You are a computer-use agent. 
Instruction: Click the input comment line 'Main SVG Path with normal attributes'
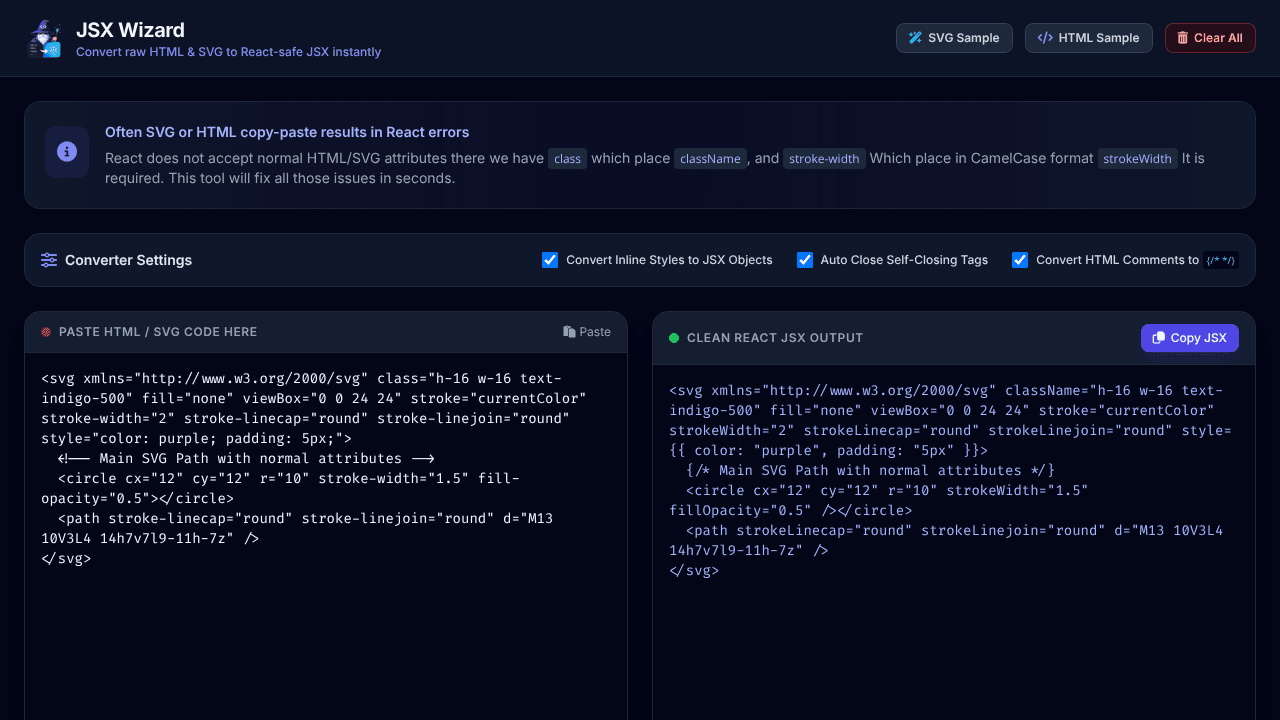coord(246,458)
